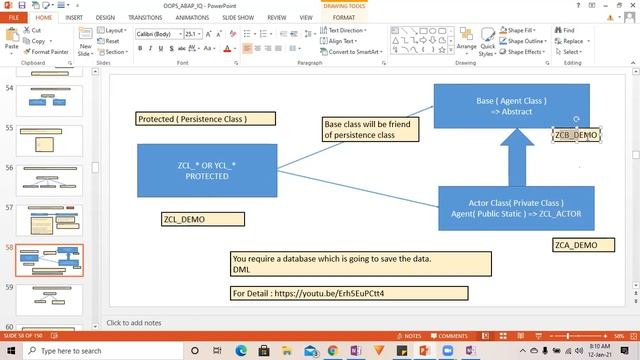Image resolution: width=640 pixels, height=360 pixels.
Task: Click Reset slide button
Action: coord(108,41)
